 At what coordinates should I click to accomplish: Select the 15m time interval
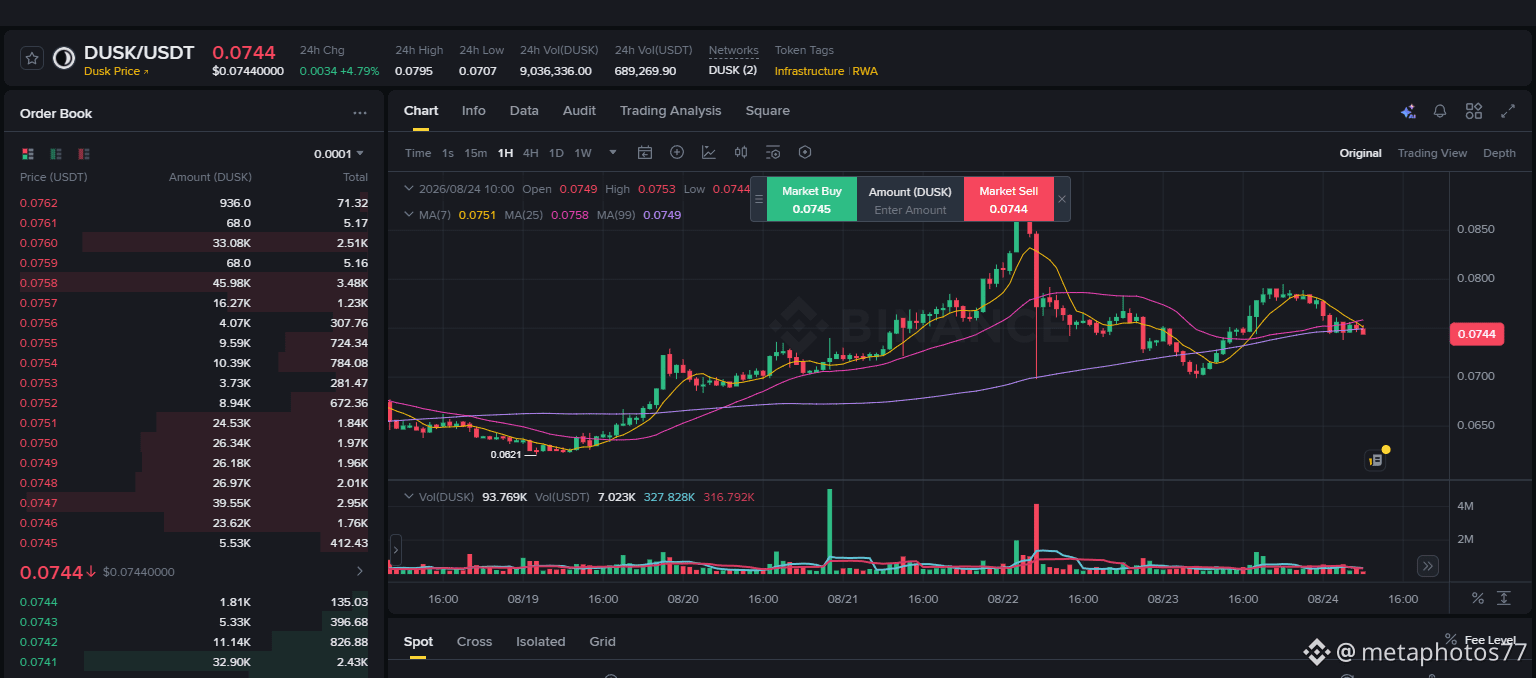[476, 153]
